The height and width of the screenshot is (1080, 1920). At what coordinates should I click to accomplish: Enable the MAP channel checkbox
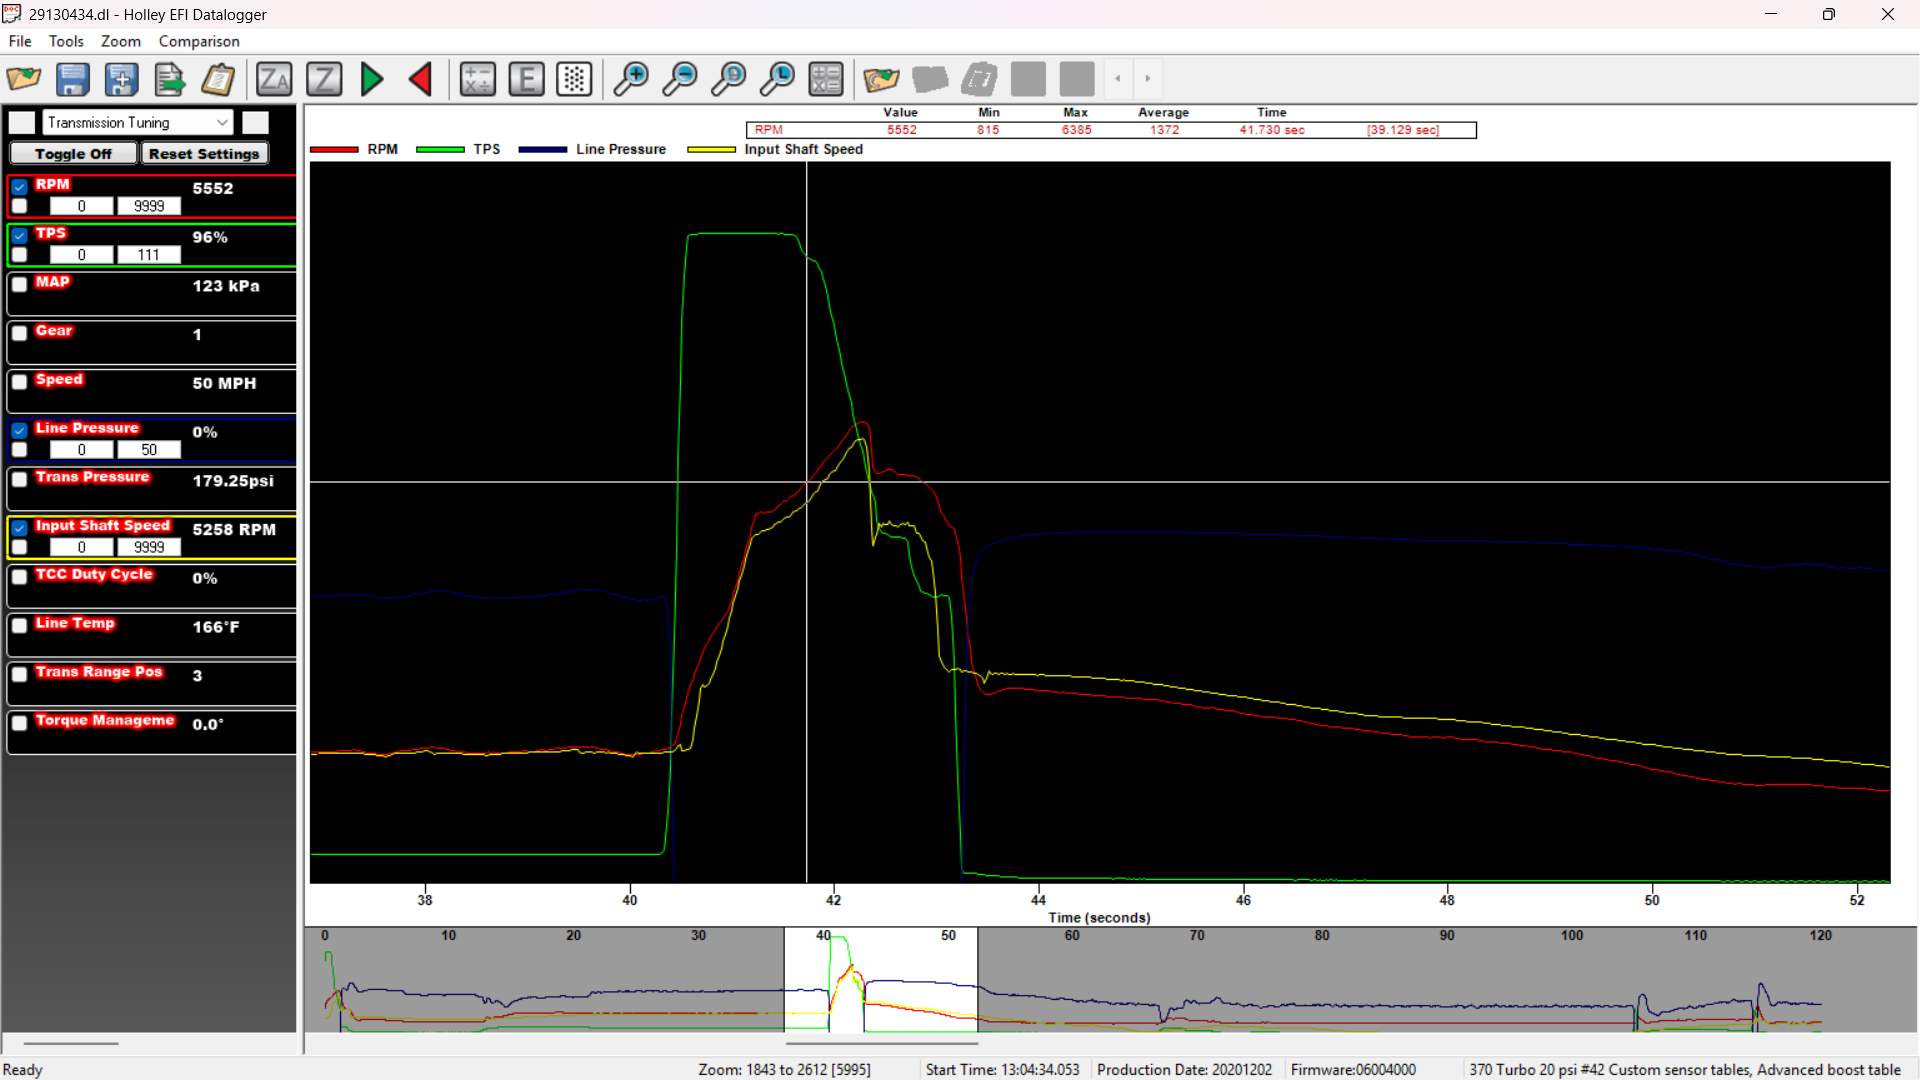pos(19,284)
